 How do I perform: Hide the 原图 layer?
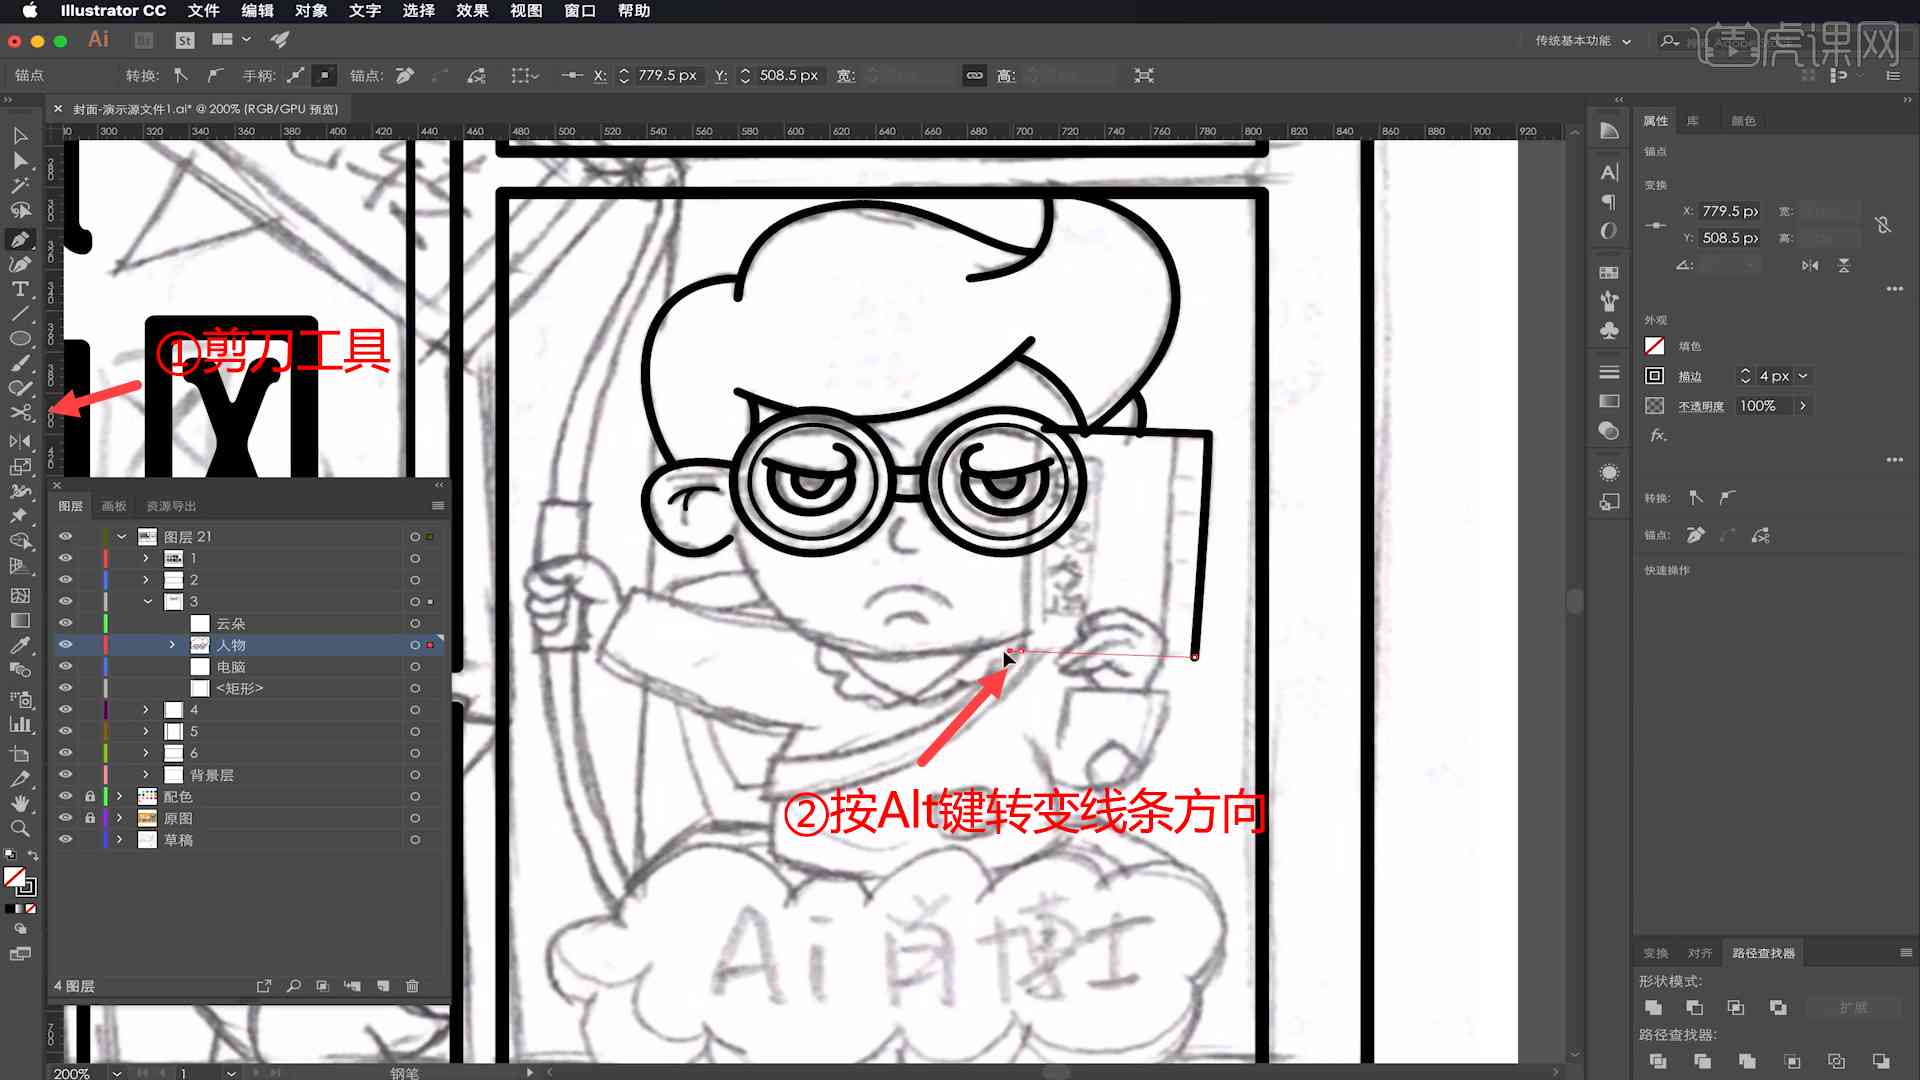point(65,818)
